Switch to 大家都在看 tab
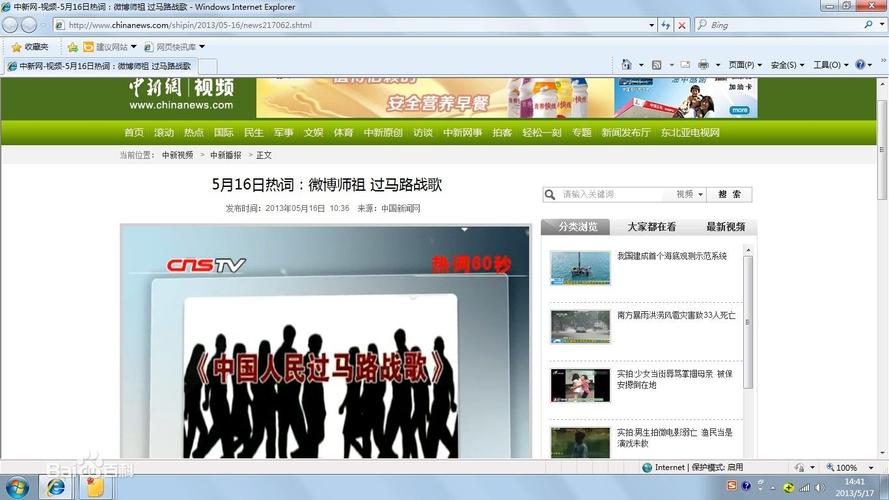Screen dimensions: 889x500 pos(651,227)
